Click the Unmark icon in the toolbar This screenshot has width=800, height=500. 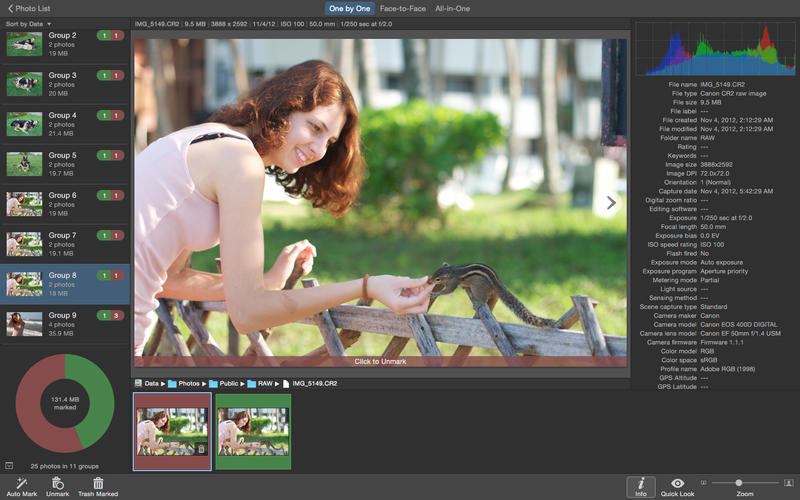click(58, 483)
